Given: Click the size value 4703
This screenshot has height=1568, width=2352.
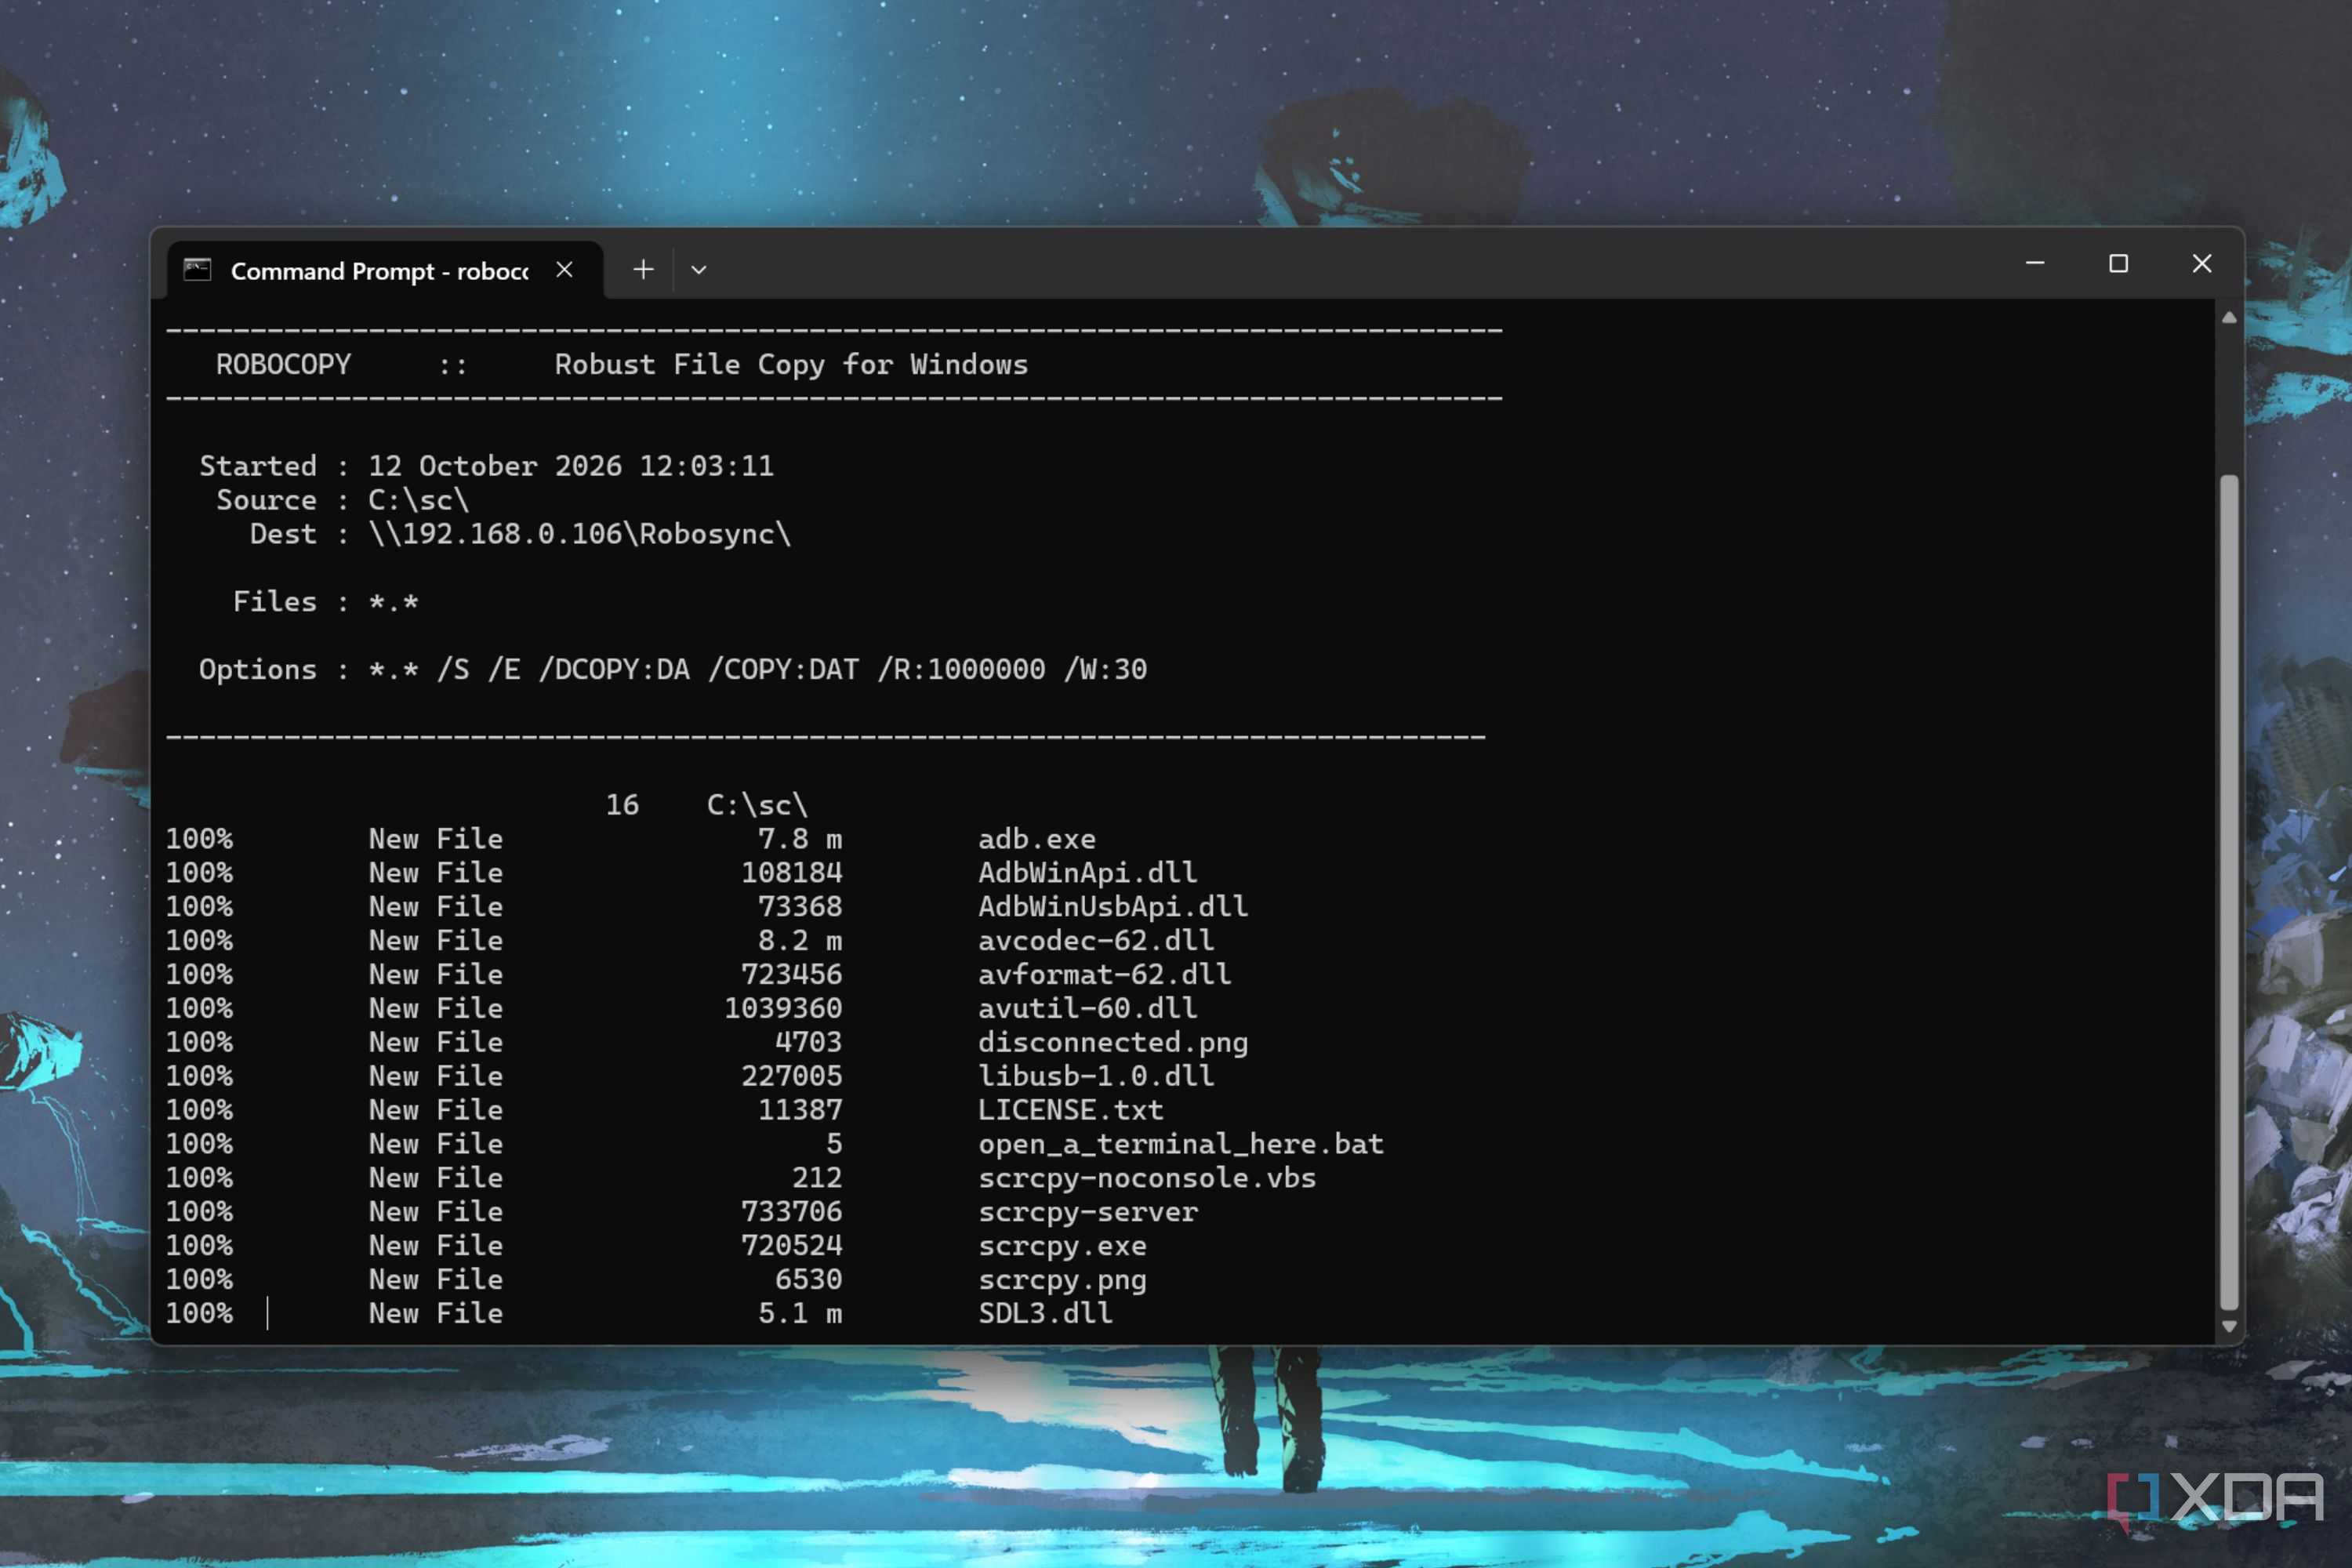Looking at the screenshot, I should point(808,1043).
